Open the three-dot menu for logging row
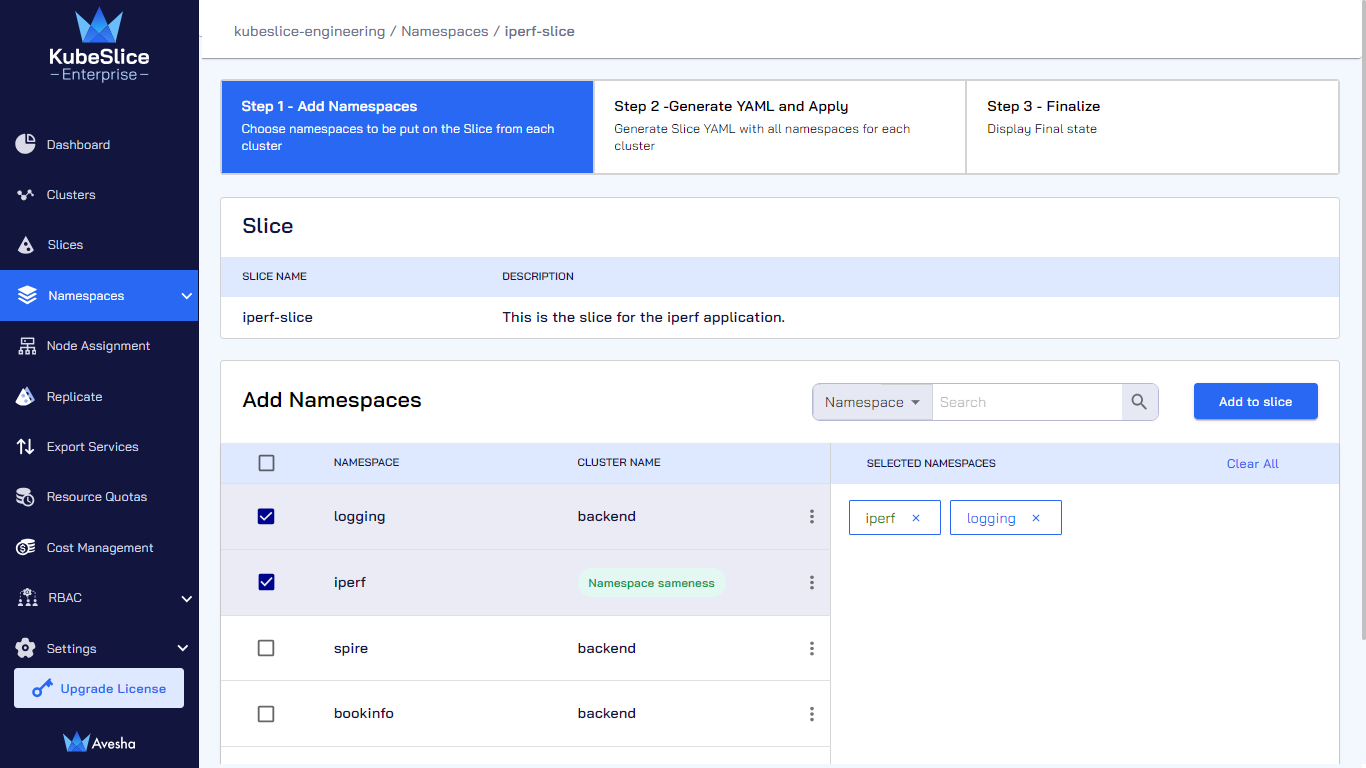The height and width of the screenshot is (768, 1366). 811,517
